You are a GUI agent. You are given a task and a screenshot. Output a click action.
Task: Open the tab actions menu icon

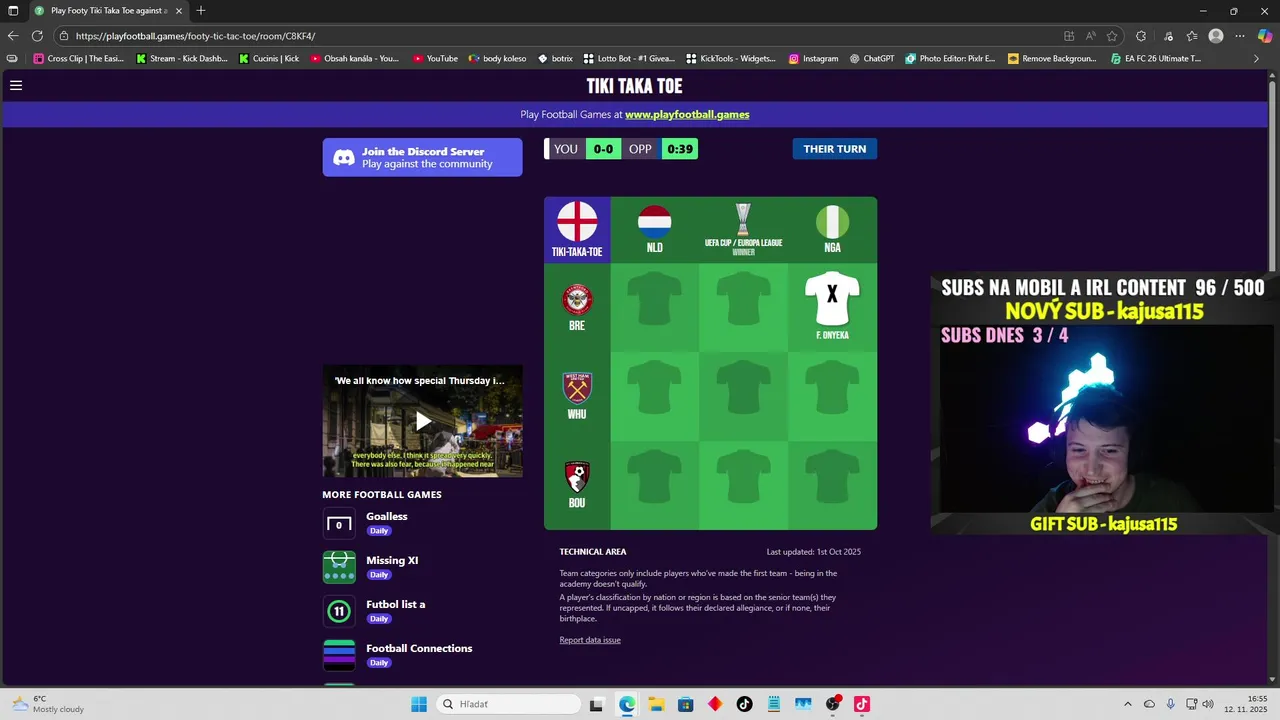(13, 11)
